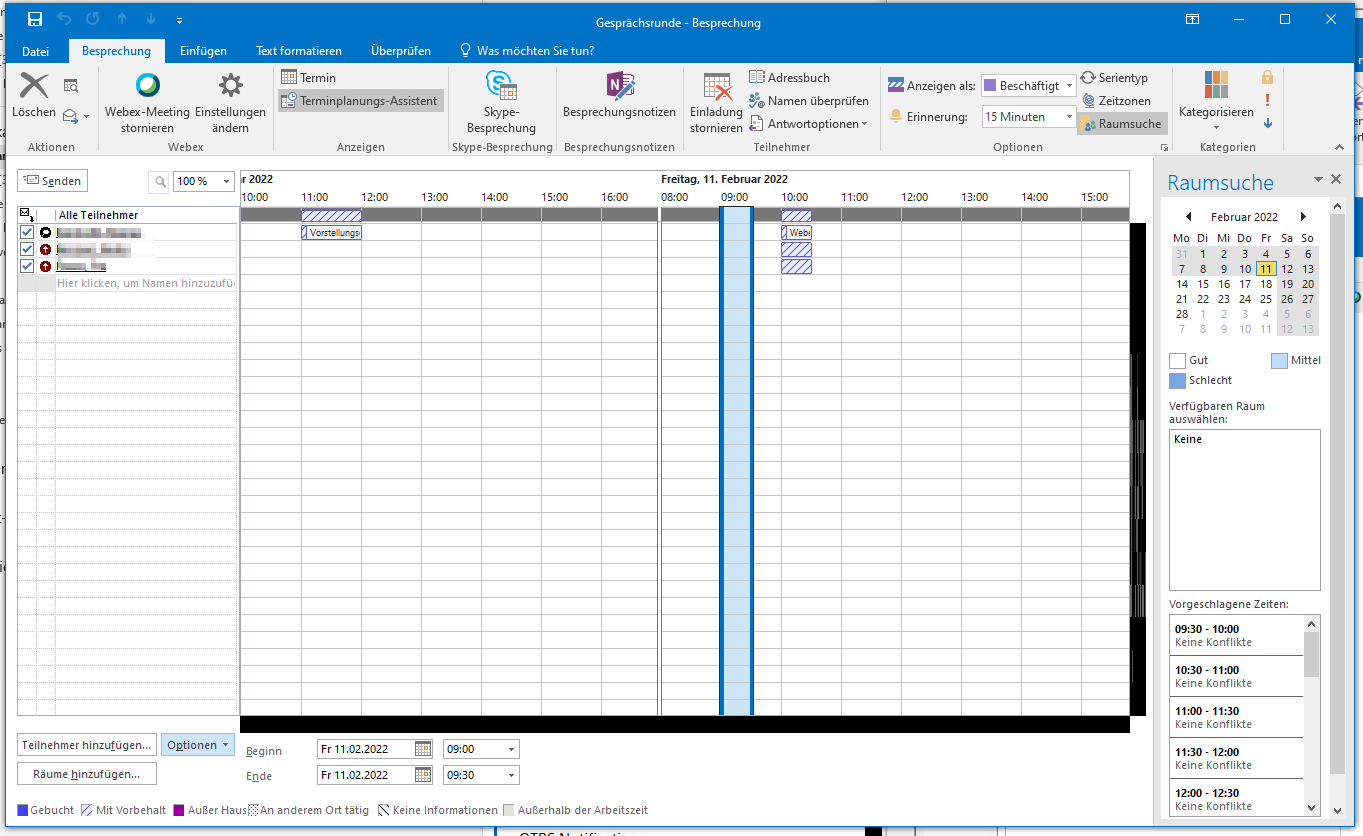Go to next month in Raumsuche calendar
The width and height of the screenshot is (1363, 836).
click(1303, 217)
